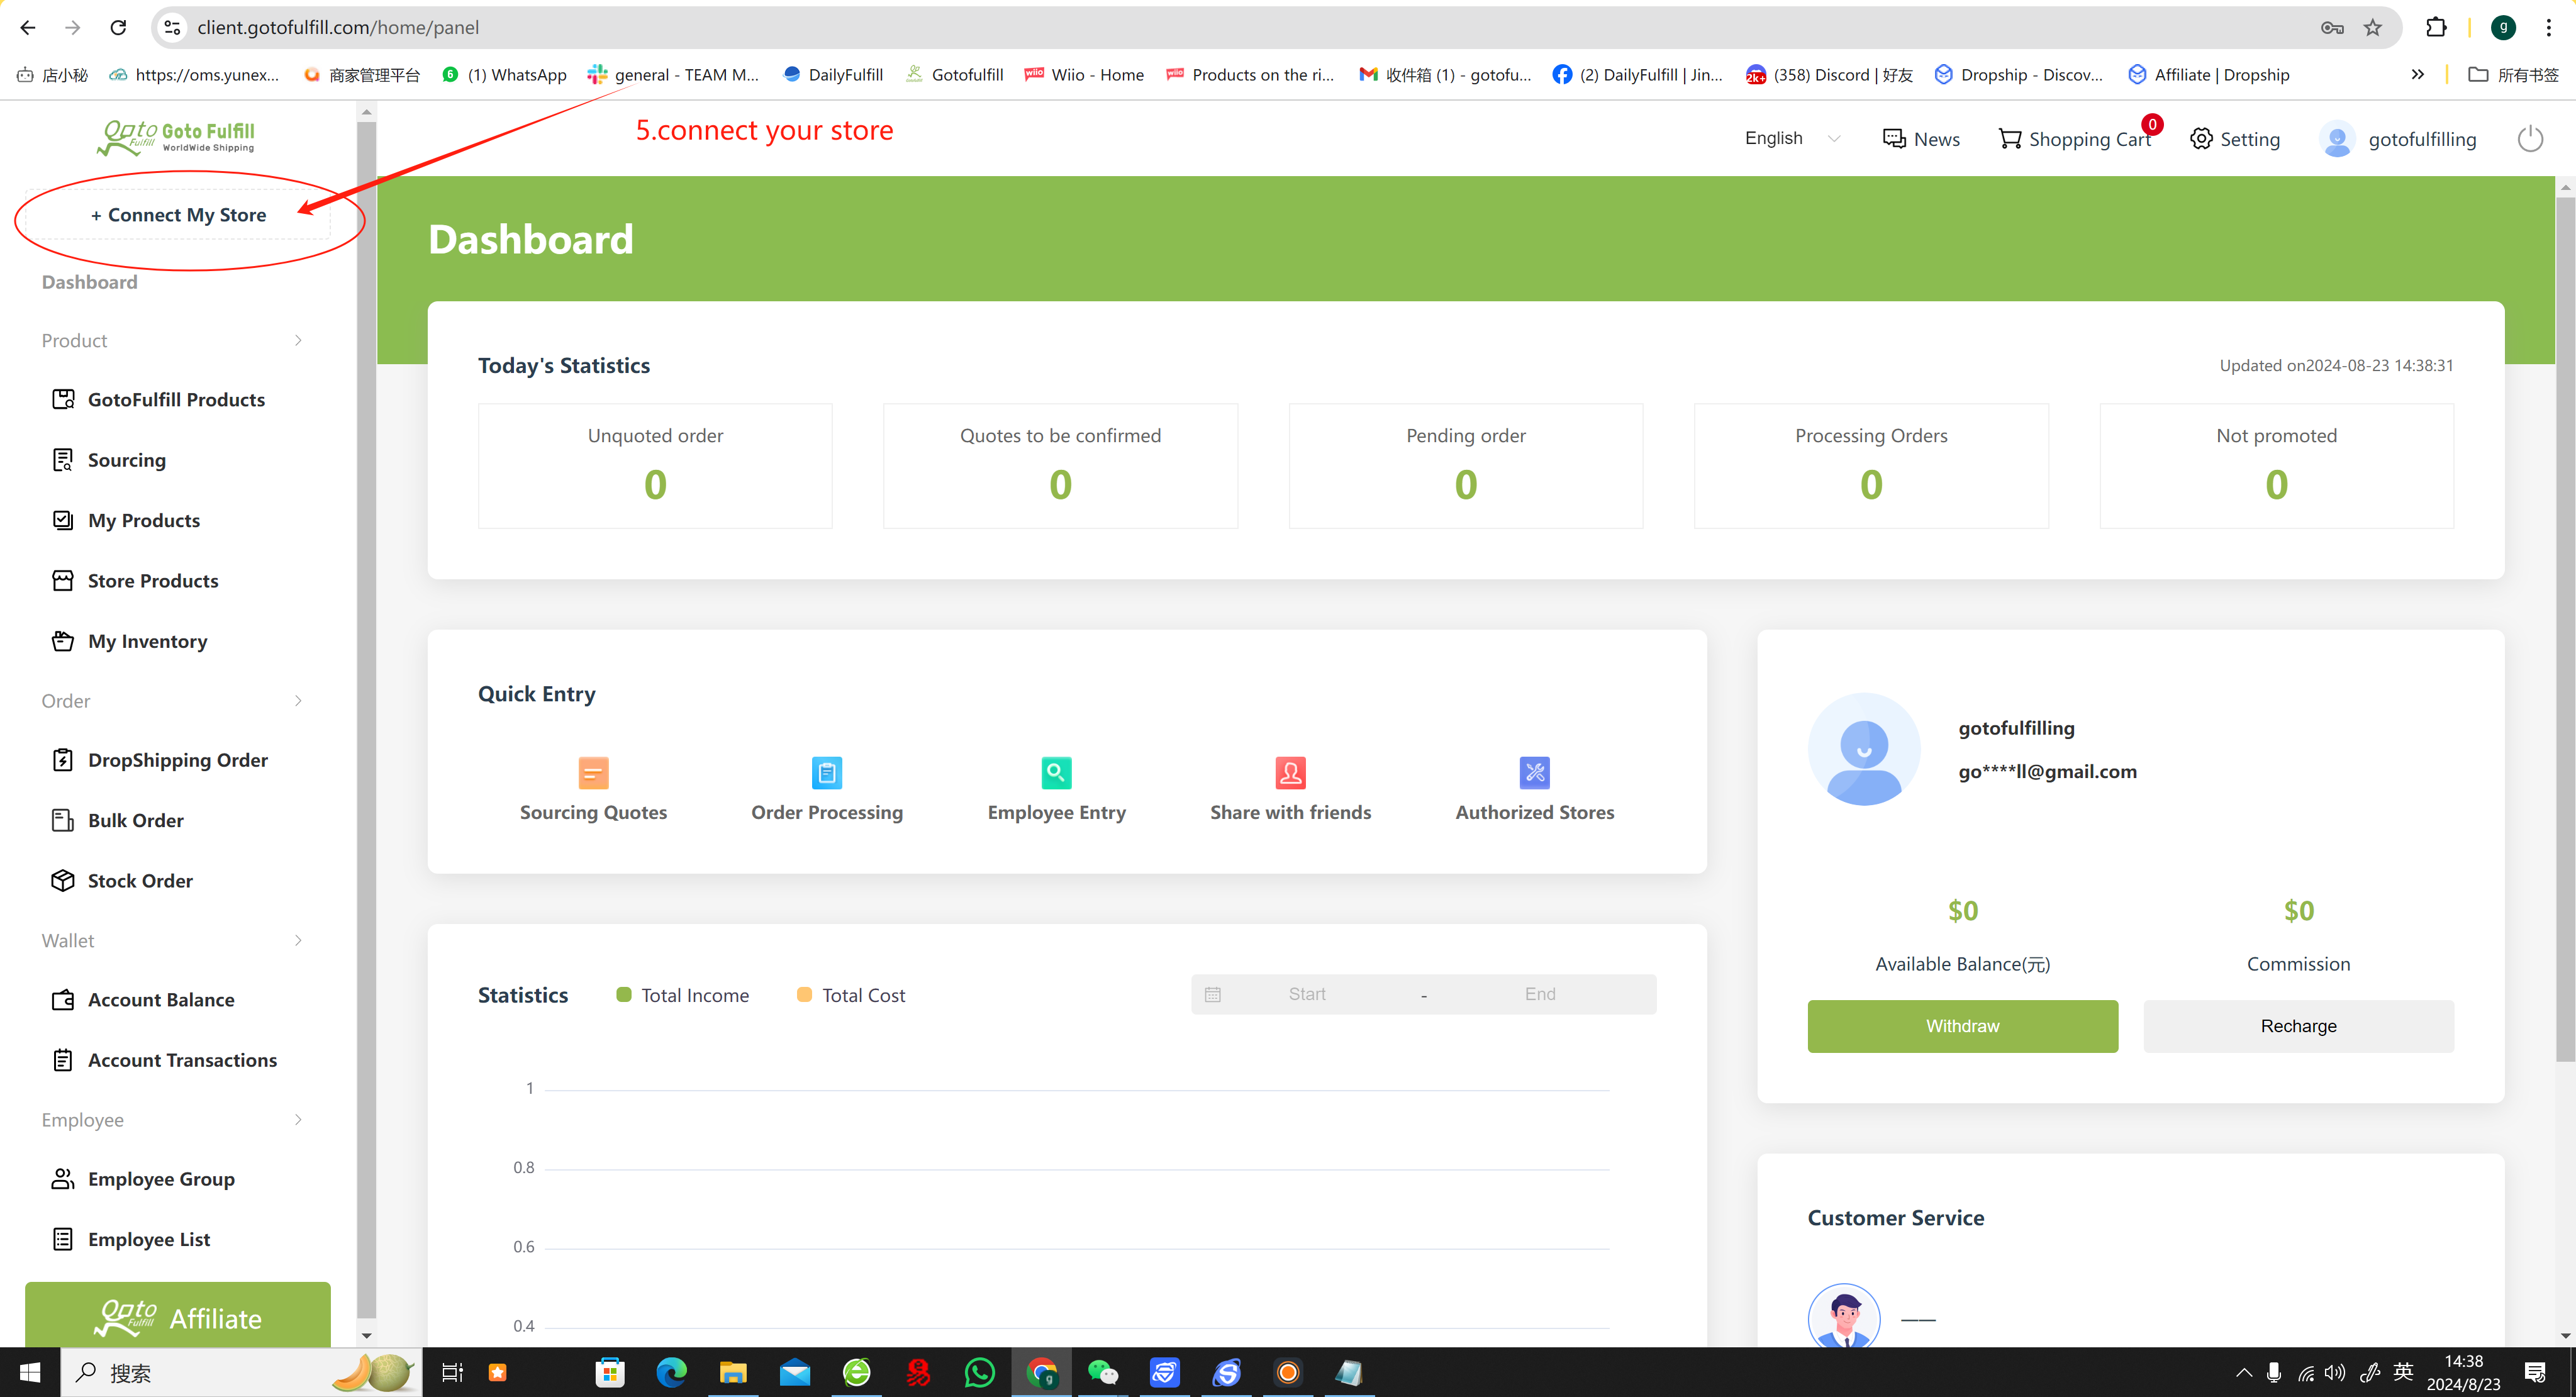Click the Not promoted statistic card

[x=2277, y=466]
